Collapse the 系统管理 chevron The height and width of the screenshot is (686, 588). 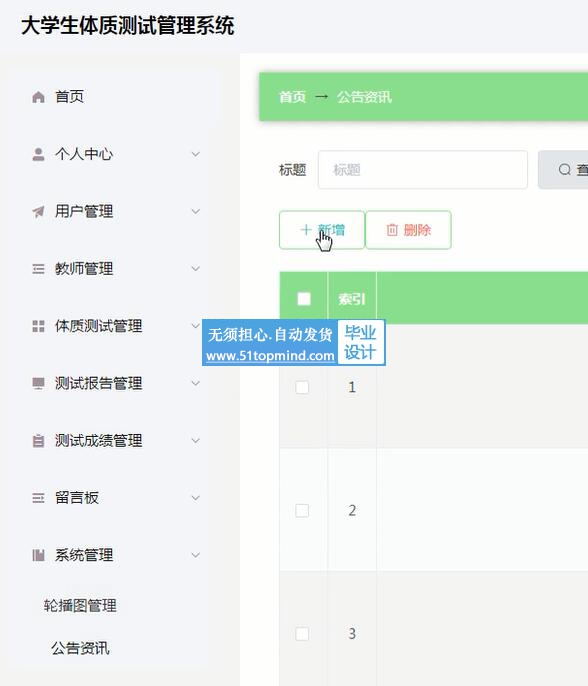[x=196, y=555]
